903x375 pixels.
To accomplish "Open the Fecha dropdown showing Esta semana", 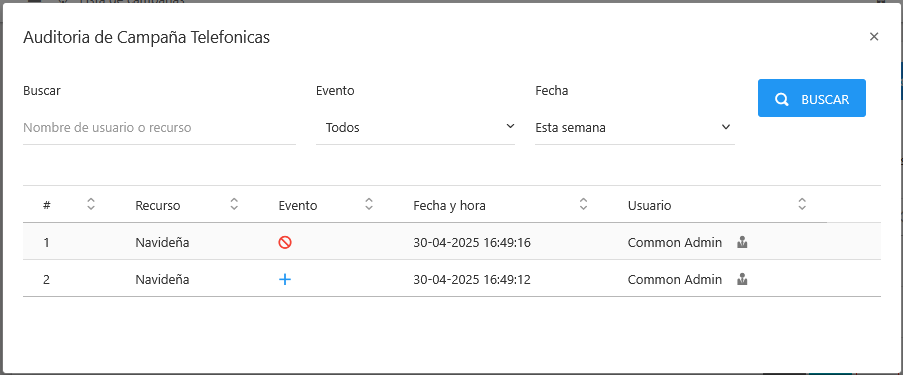I will click(x=635, y=127).
